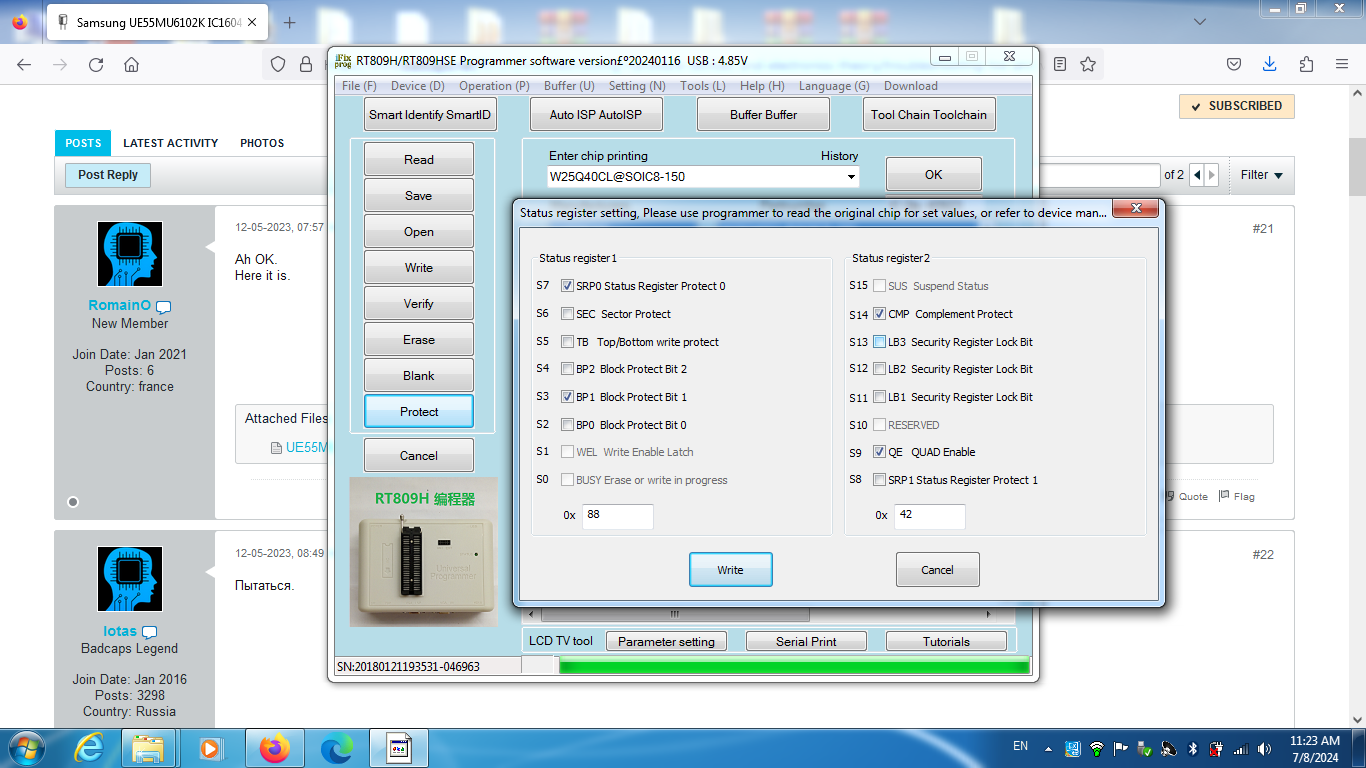Image resolution: width=1366 pixels, height=768 pixels.
Task: Open the Bluetooth tray icon
Action: point(1192,748)
